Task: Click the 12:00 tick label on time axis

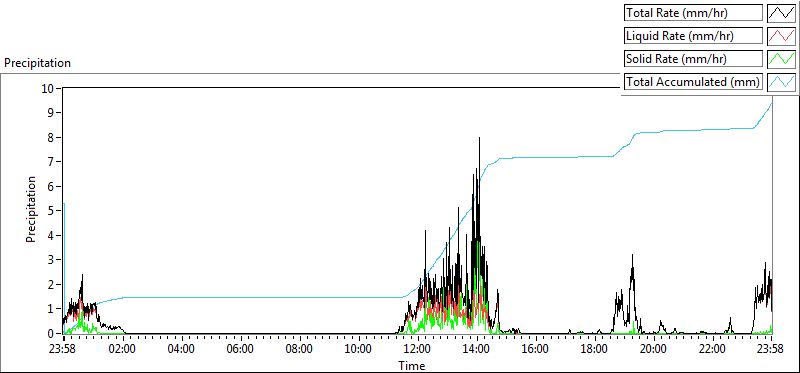Action: (418, 350)
